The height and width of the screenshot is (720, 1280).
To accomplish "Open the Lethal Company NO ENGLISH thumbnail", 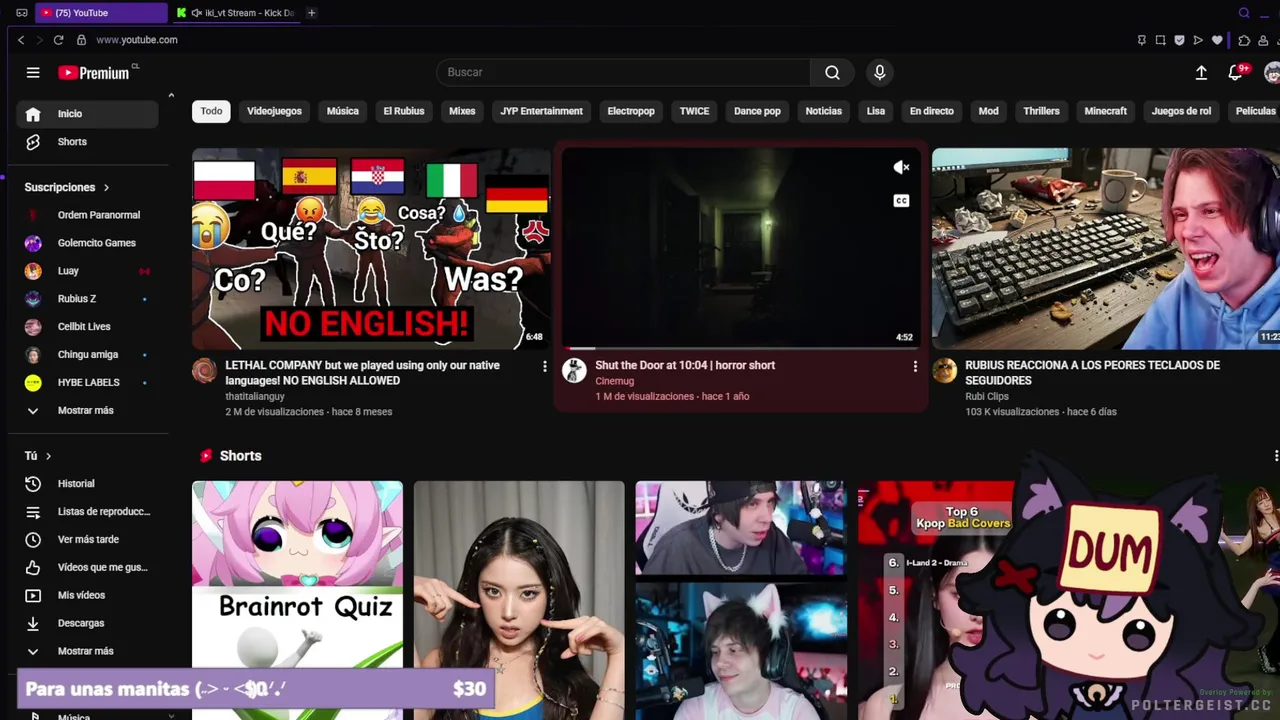I will (371, 249).
